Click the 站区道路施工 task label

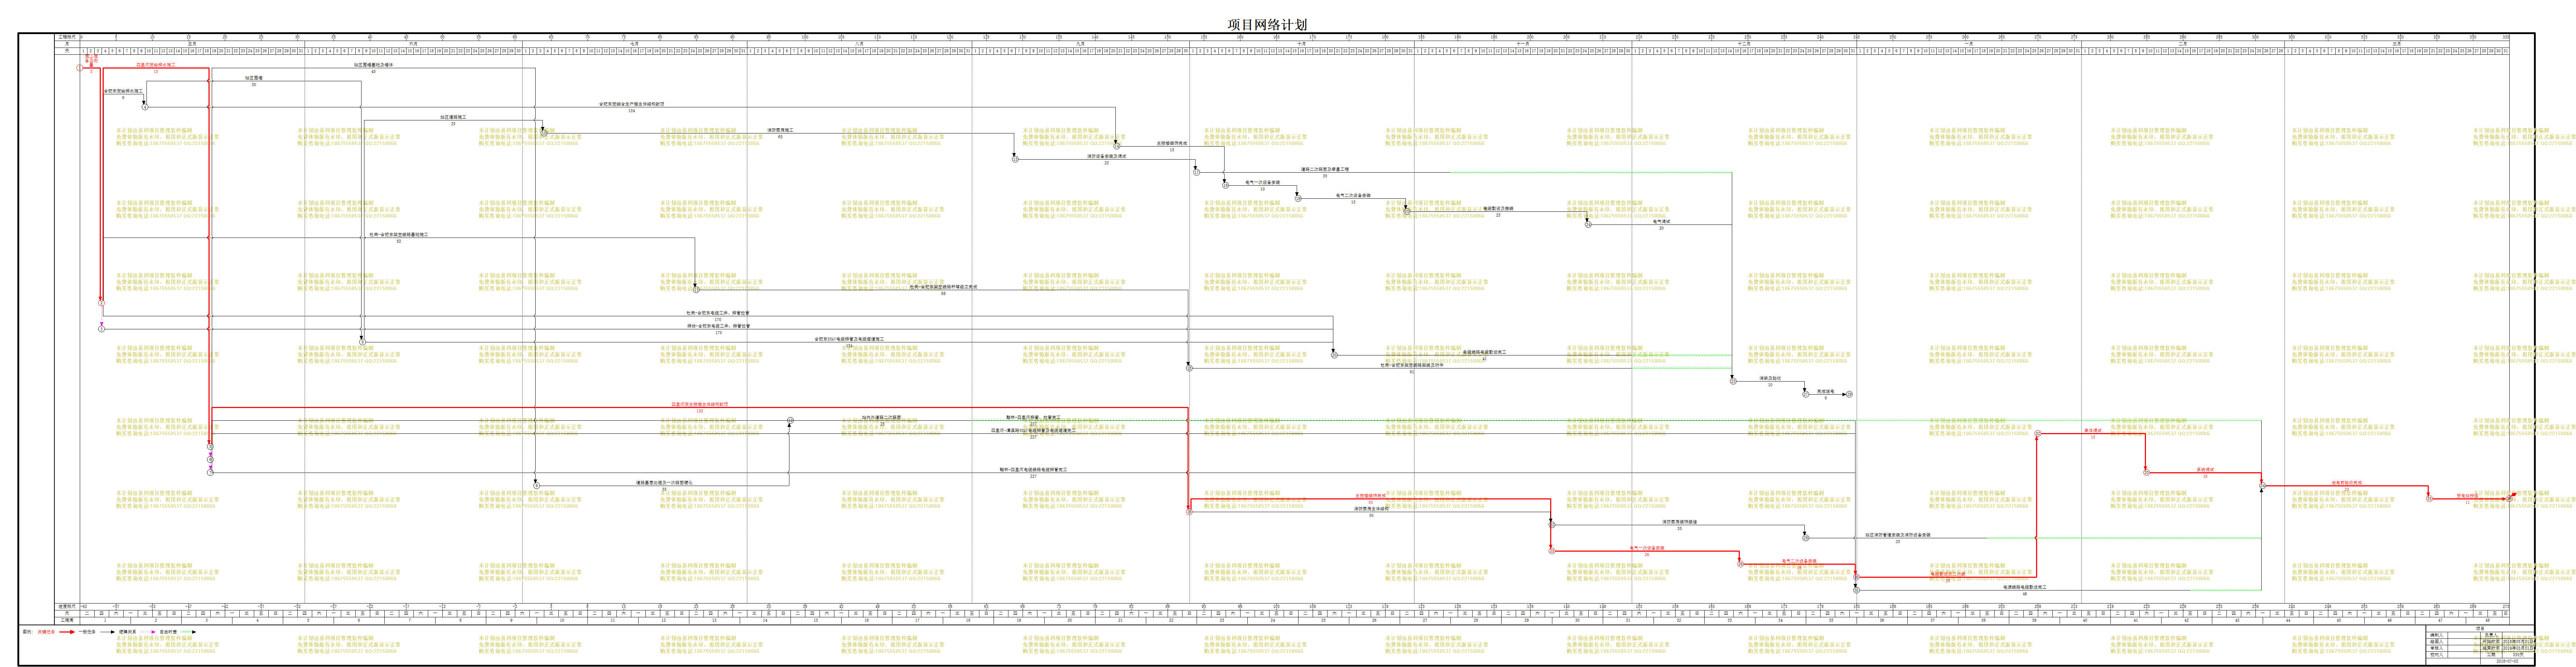(453, 117)
